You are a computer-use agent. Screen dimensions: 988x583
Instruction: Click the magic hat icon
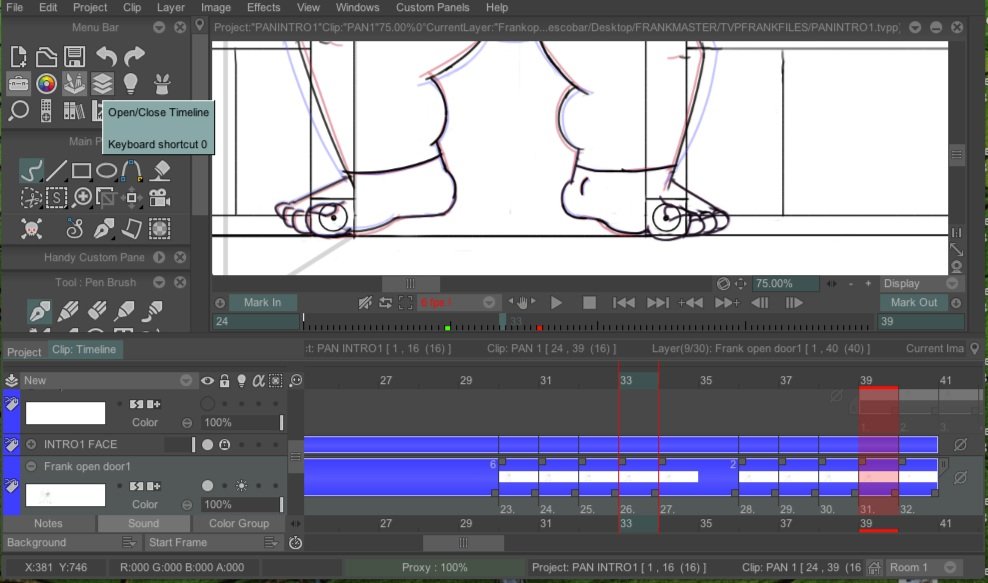[162, 83]
